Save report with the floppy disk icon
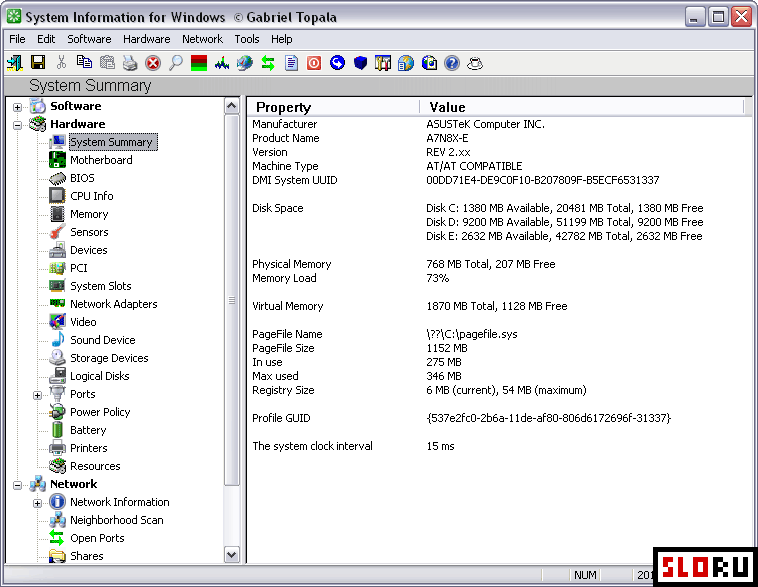This screenshot has height=587, width=758. click(x=38, y=62)
